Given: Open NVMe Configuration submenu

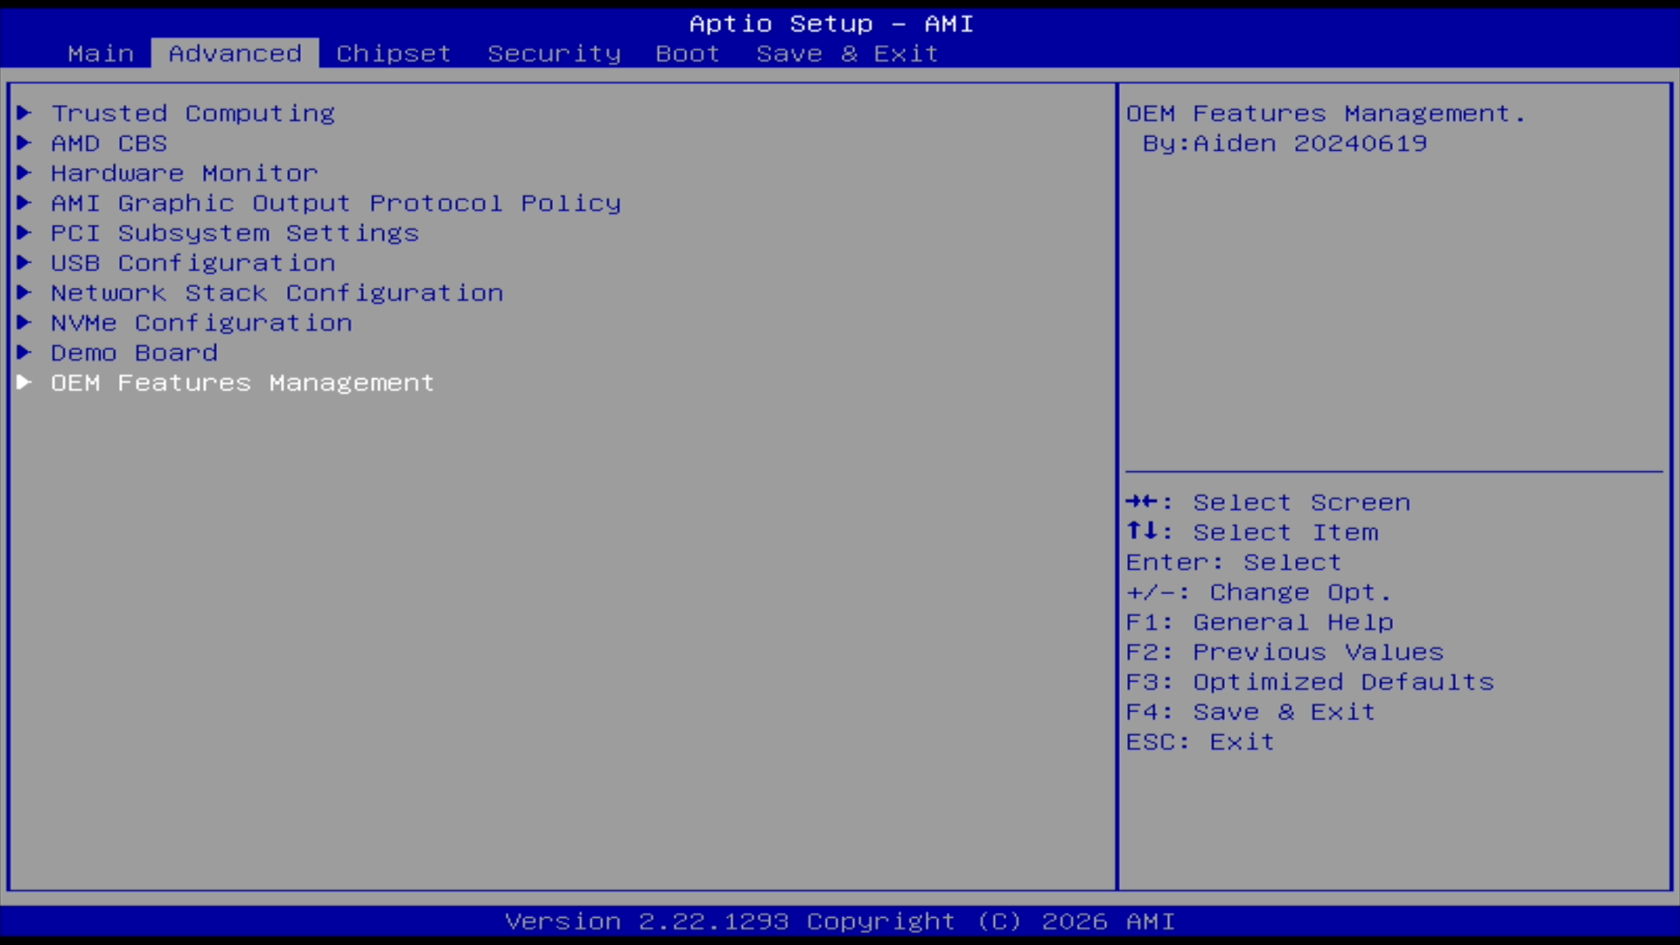Looking at the screenshot, I should [201, 324].
